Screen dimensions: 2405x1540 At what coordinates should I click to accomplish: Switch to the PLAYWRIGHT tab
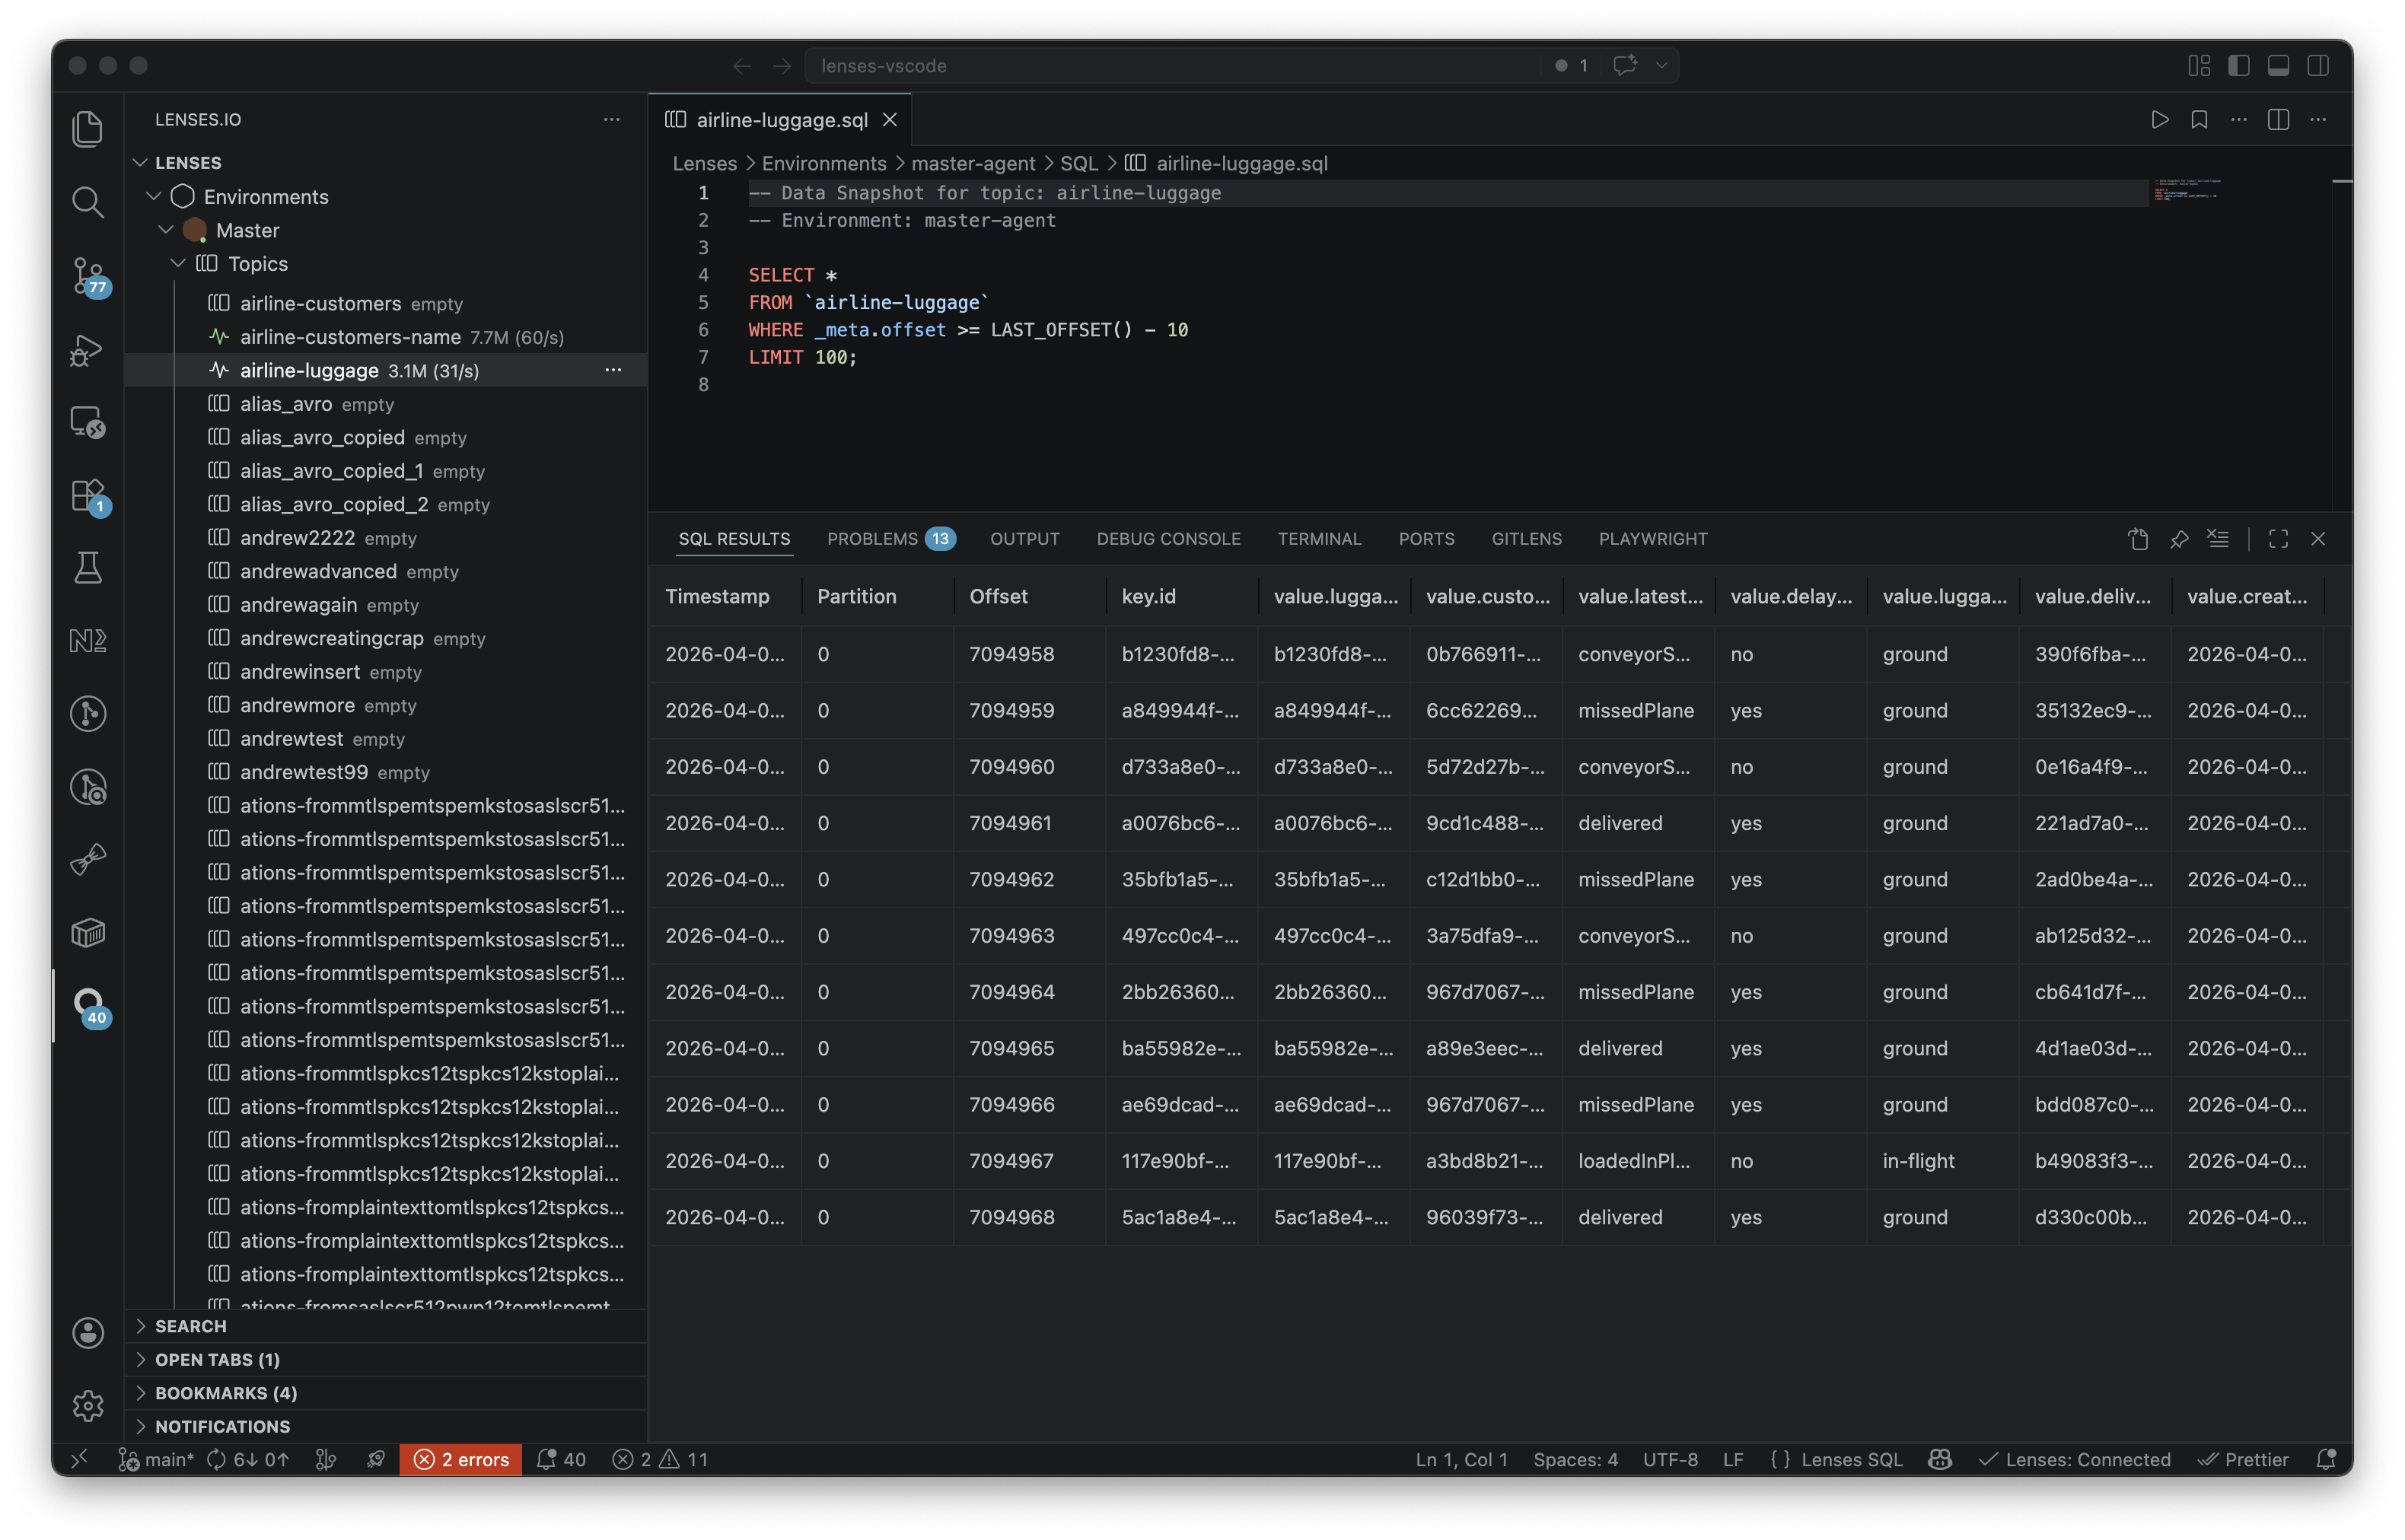(1652, 539)
